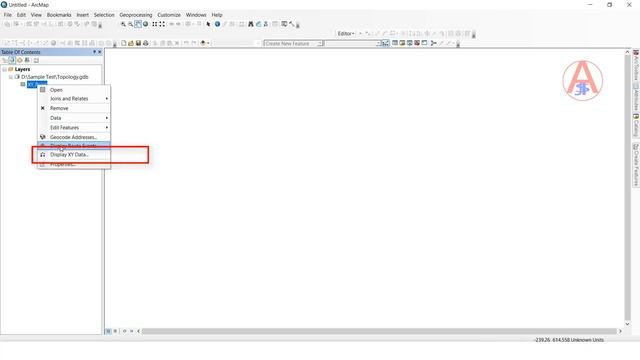Click the Open folder icon in toolbar
Screen dimensions: 640x360
click(131, 43)
